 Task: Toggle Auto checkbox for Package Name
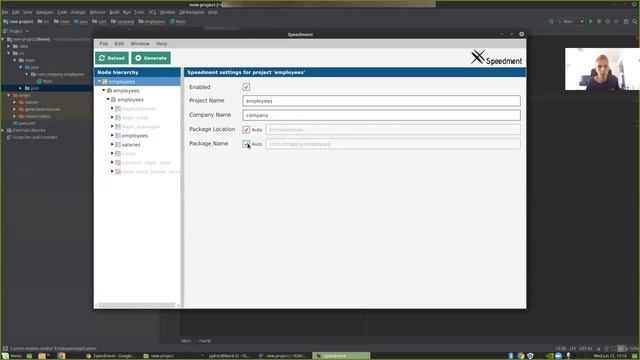point(246,144)
